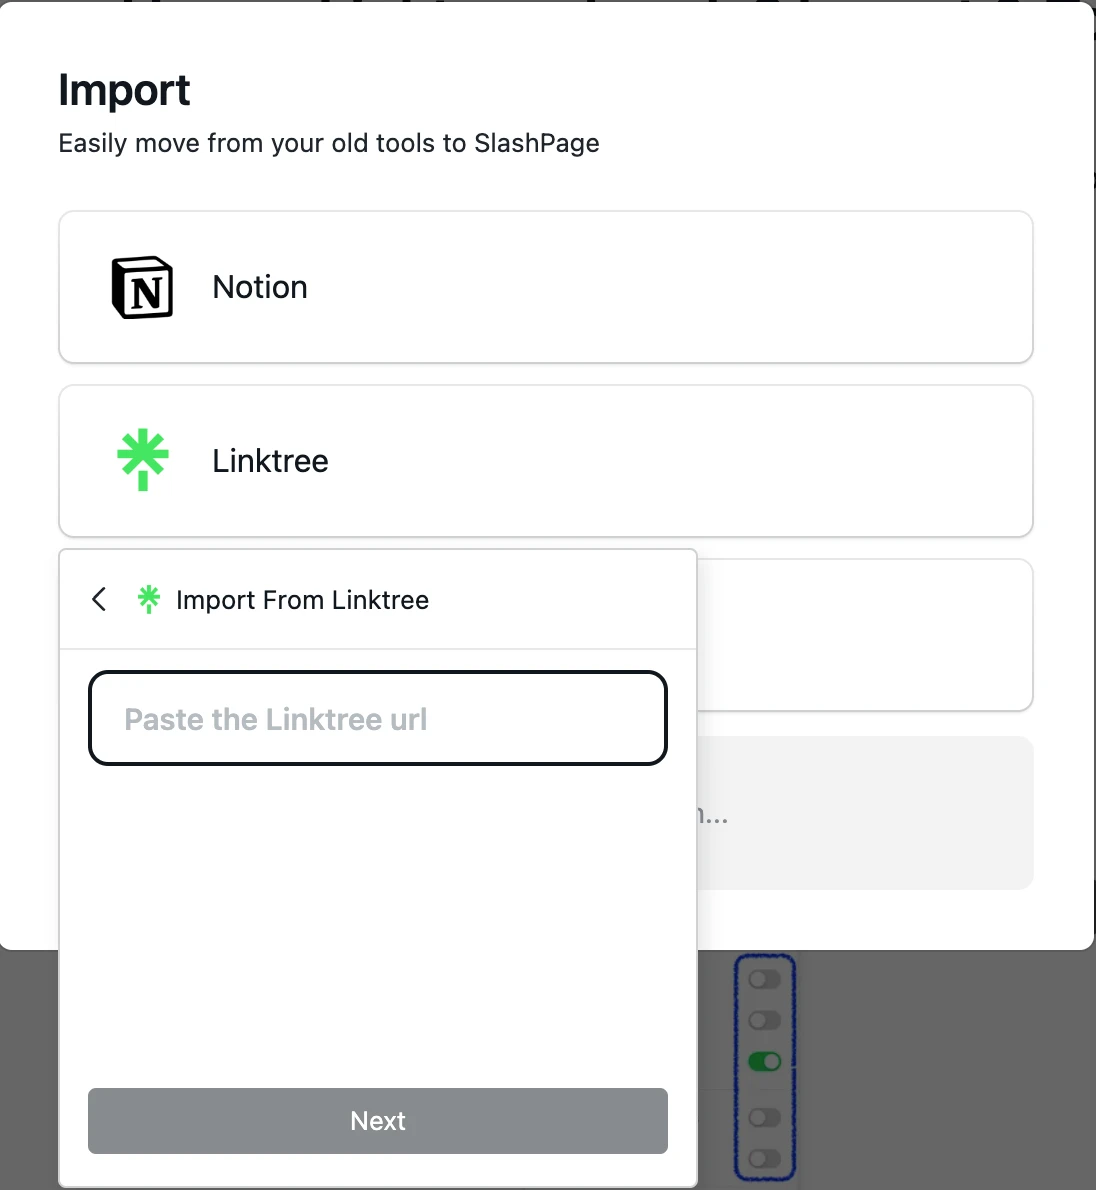
Task: Toggle the first switch in the background page
Action: coord(764,979)
